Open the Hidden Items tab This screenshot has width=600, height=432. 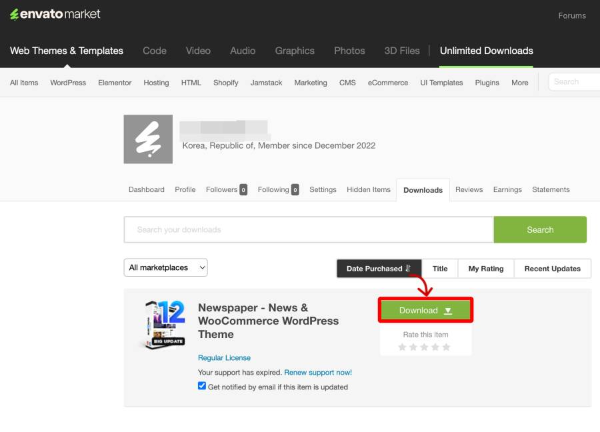pos(368,190)
